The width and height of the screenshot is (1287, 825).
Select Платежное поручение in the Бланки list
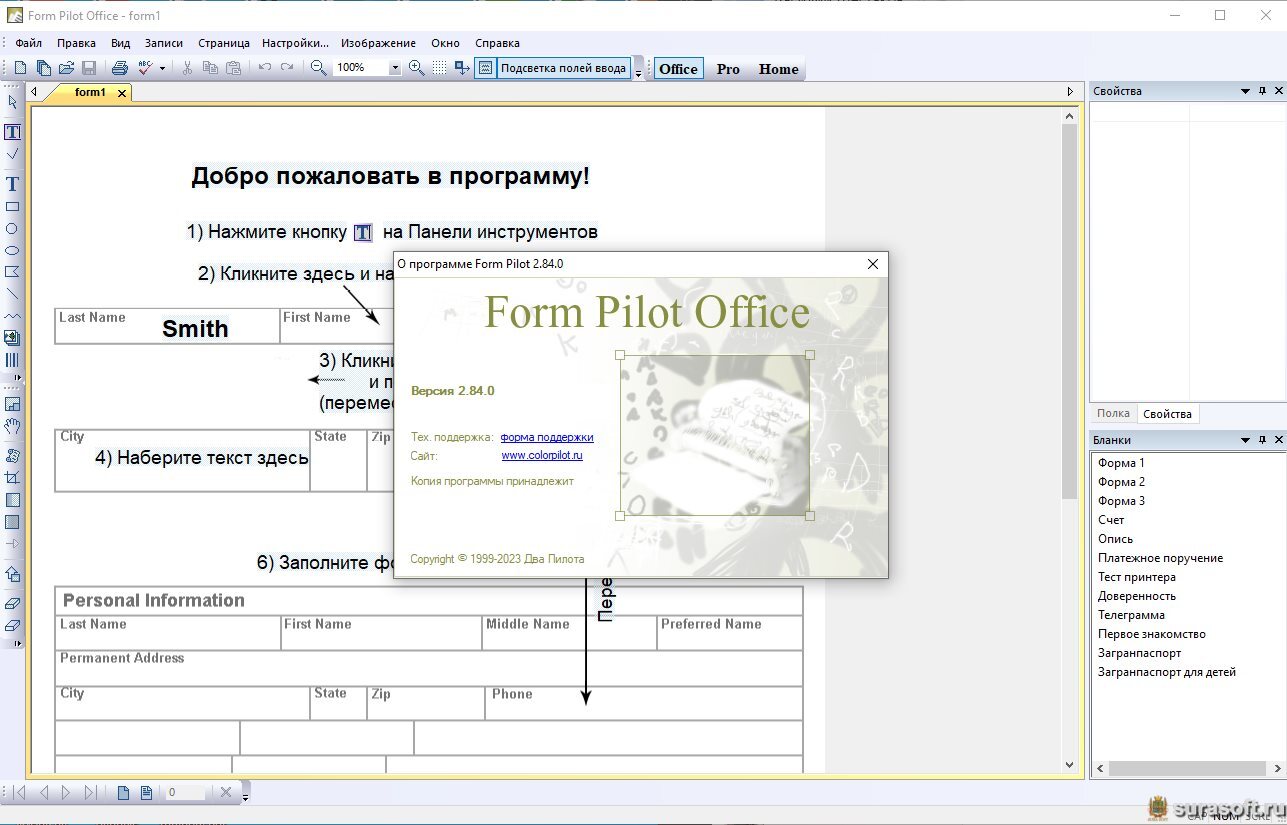tap(1160, 558)
